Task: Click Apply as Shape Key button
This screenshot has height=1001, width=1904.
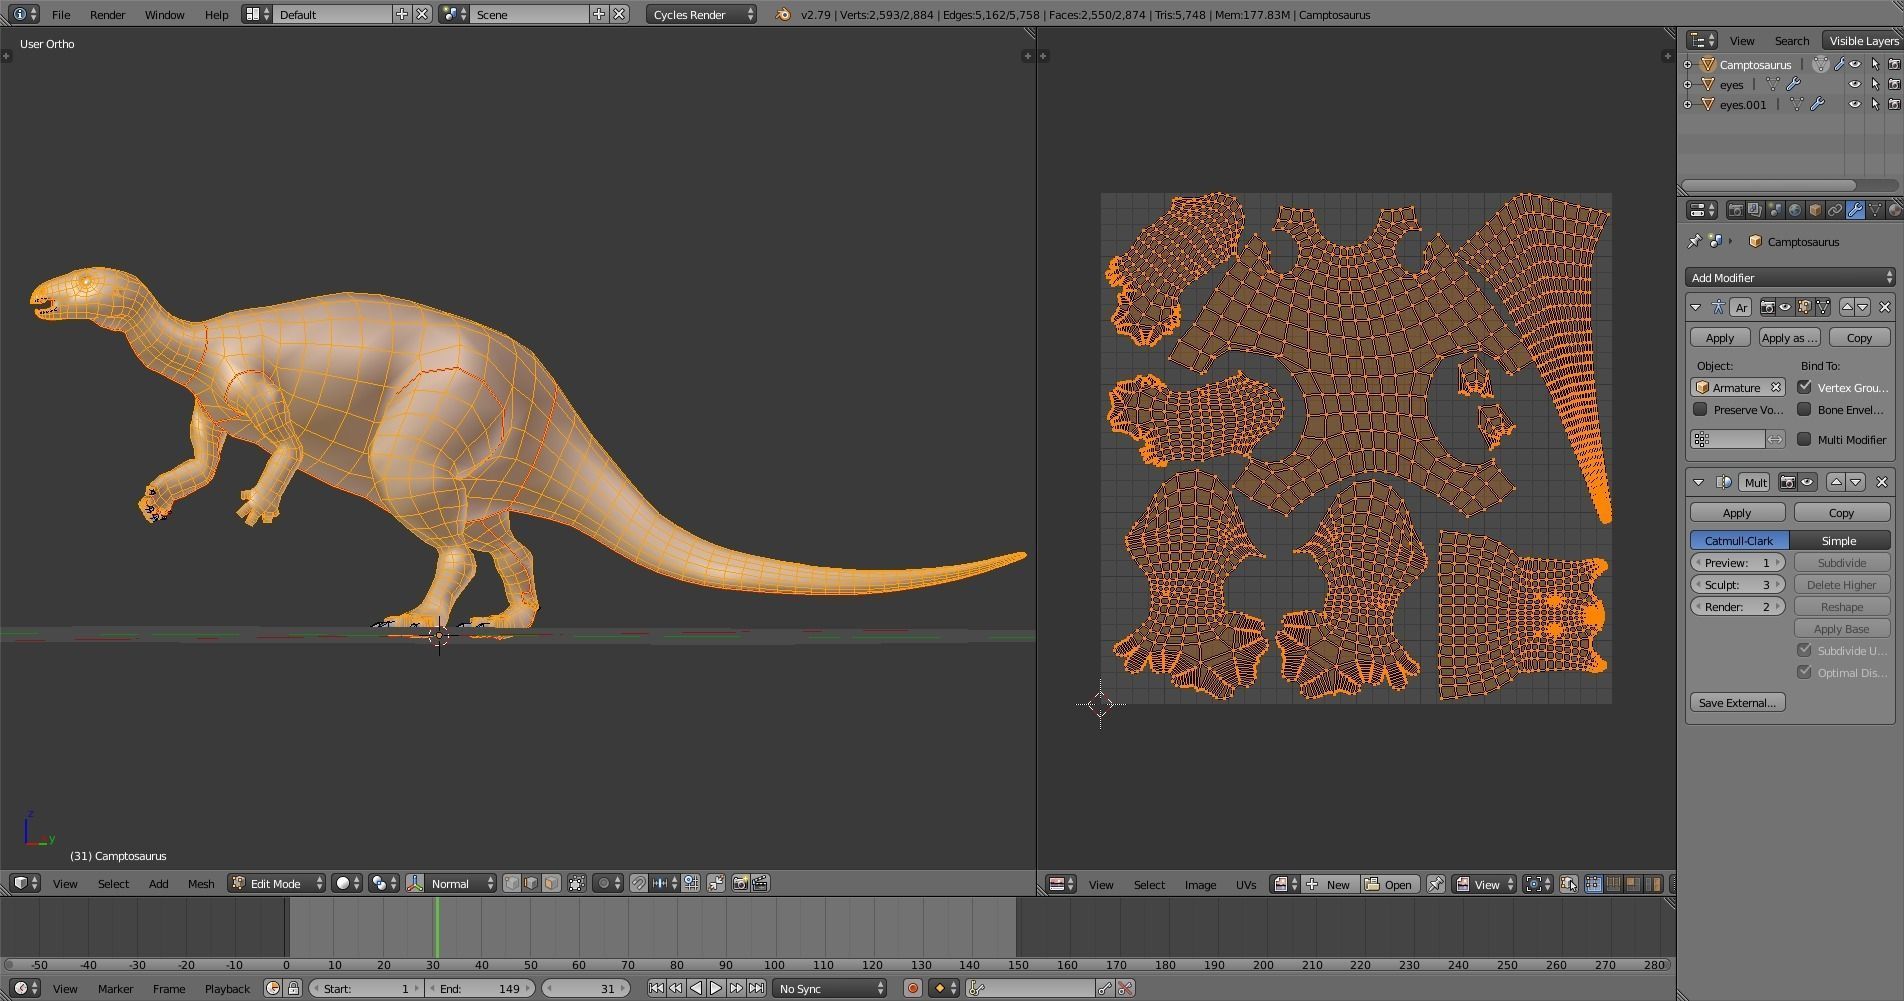Action: click(x=1789, y=337)
